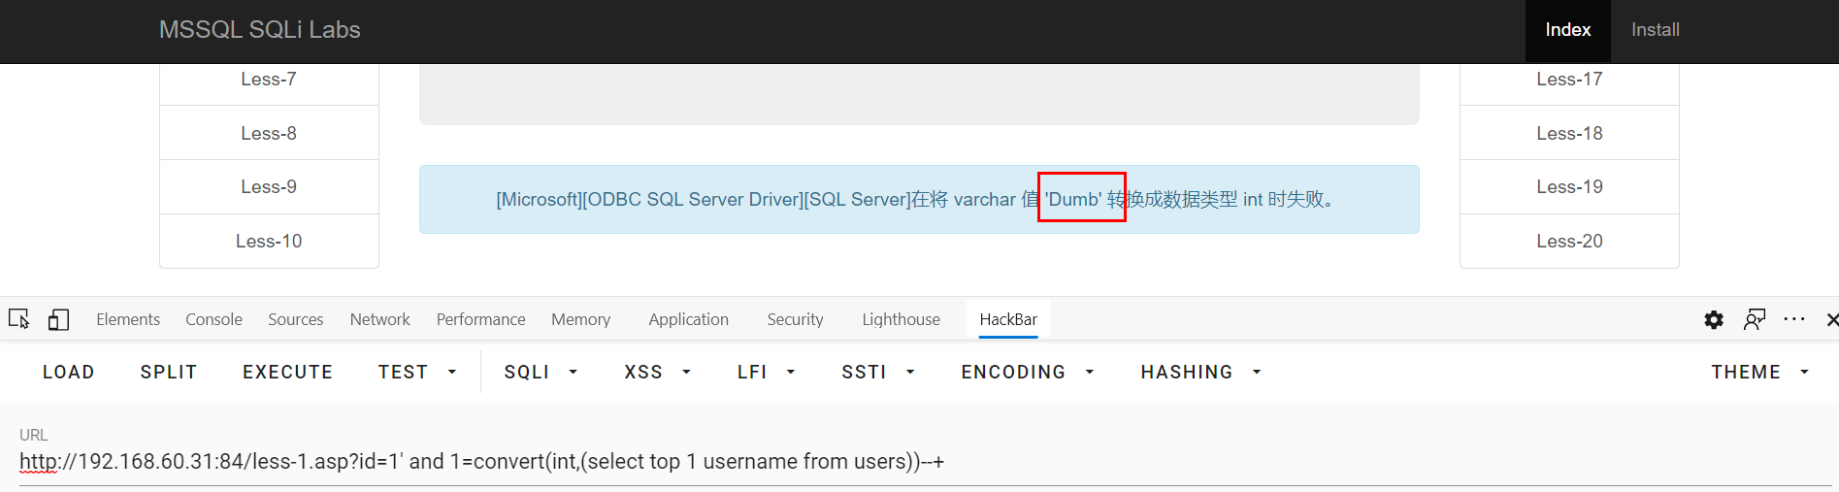Viewport: 1839px width, 492px height.
Task: Click the HackBar EXECUTE button
Action: point(287,372)
